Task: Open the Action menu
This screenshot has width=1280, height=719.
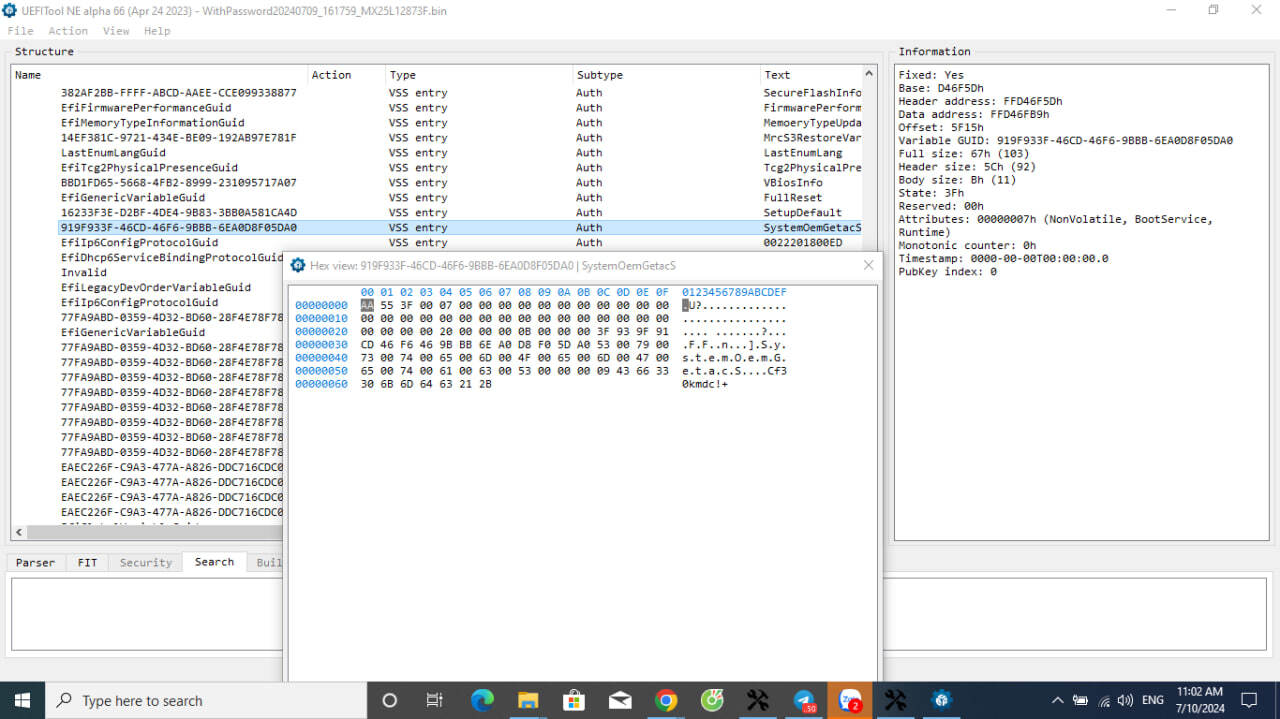Action: coord(68,31)
